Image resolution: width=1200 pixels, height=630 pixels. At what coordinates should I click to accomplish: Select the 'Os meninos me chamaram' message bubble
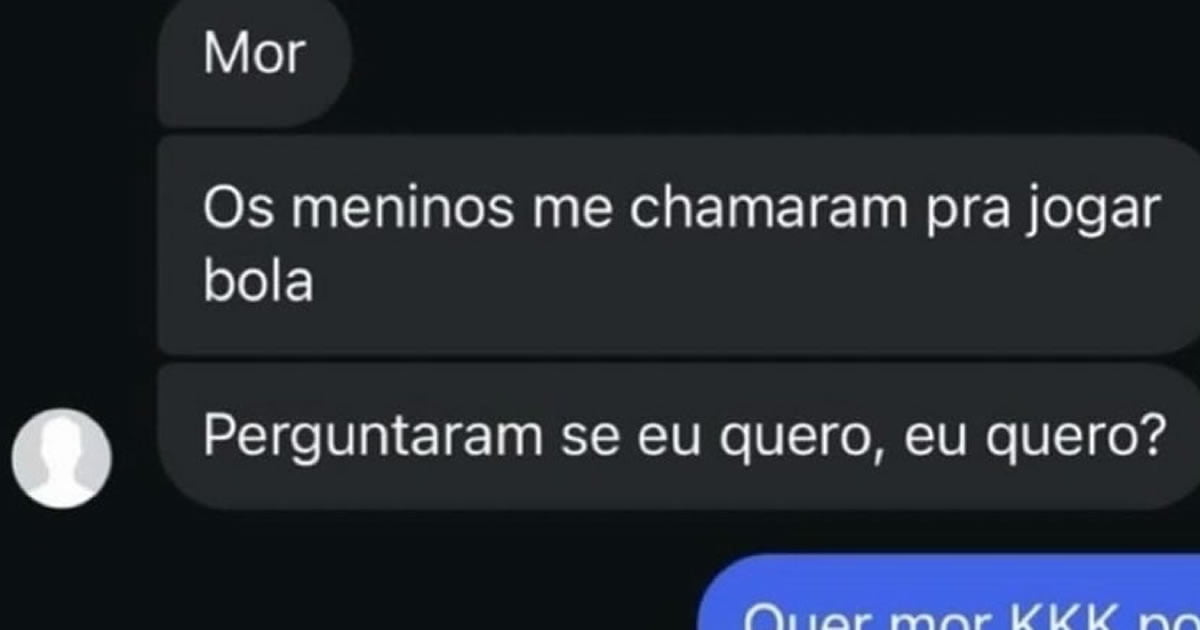tap(679, 246)
